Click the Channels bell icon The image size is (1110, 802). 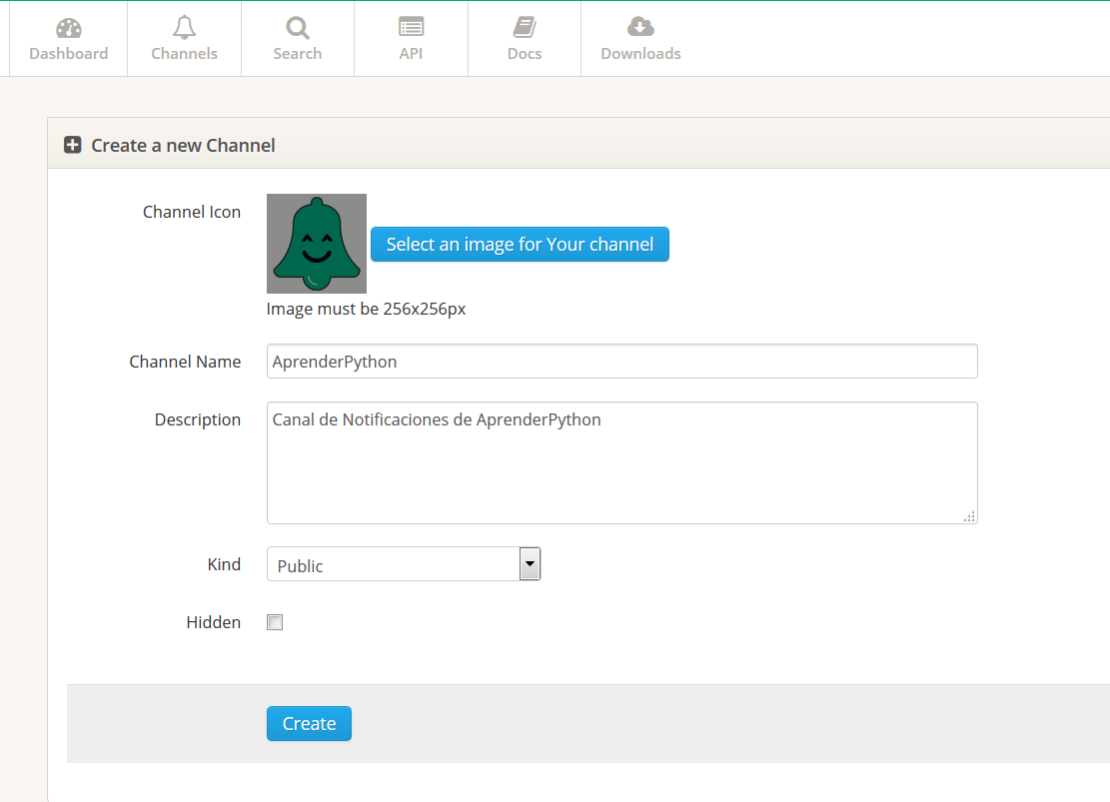click(x=184, y=28)
